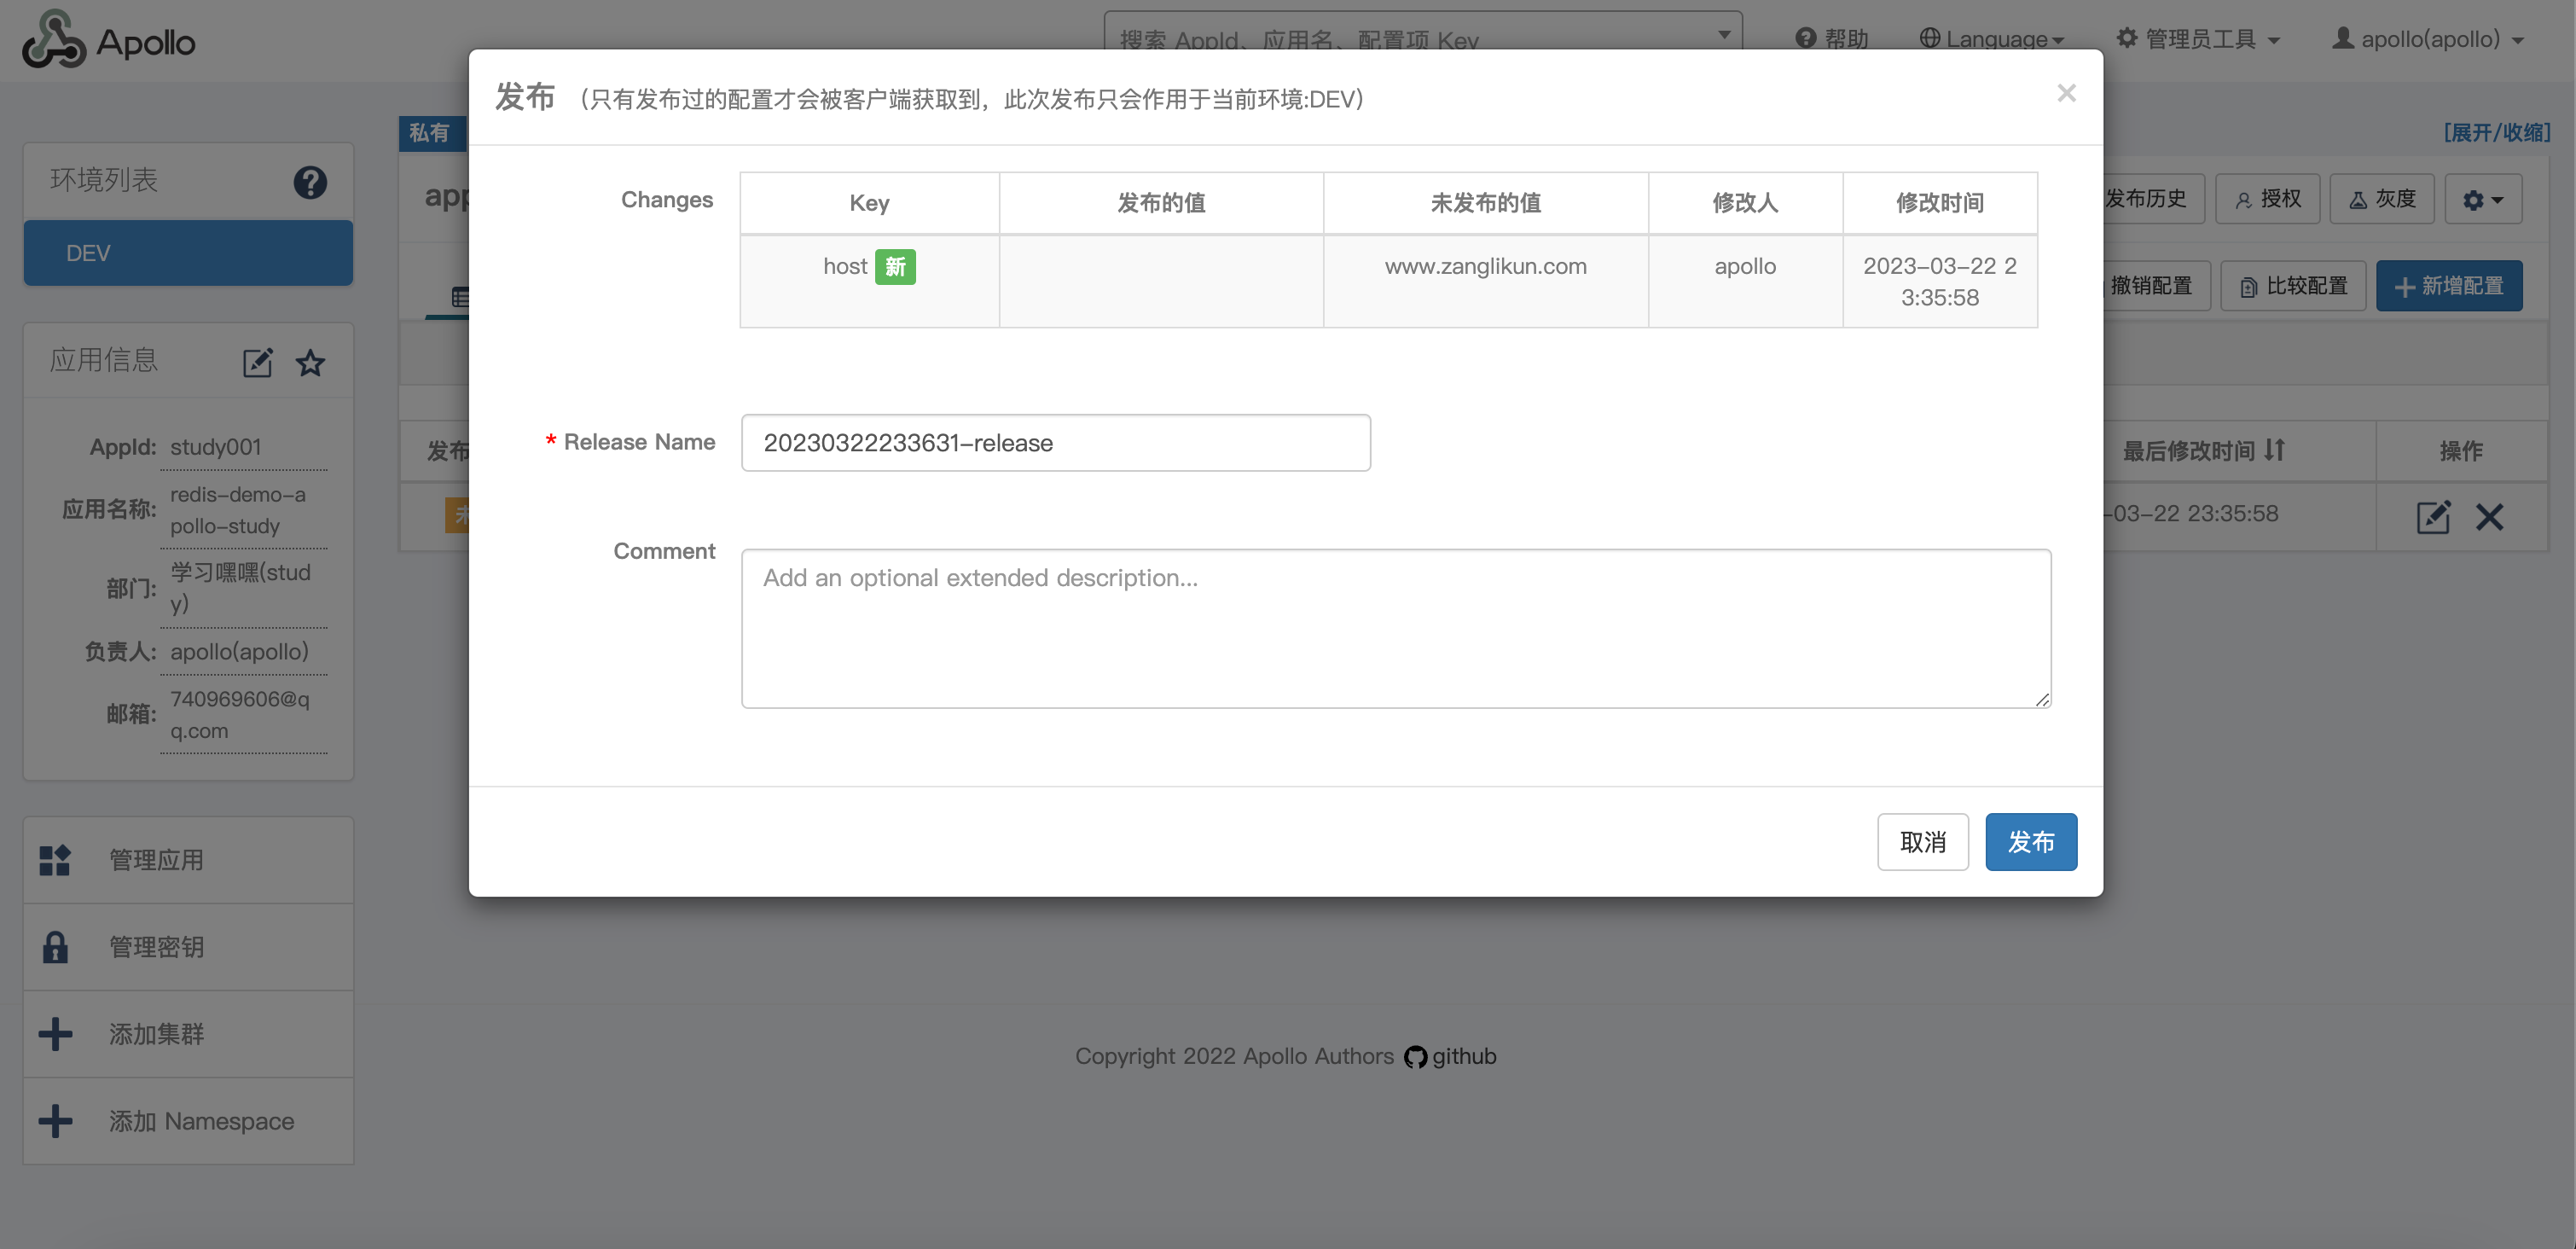
Task: Select the DEV environment
Action: (188, 253)
